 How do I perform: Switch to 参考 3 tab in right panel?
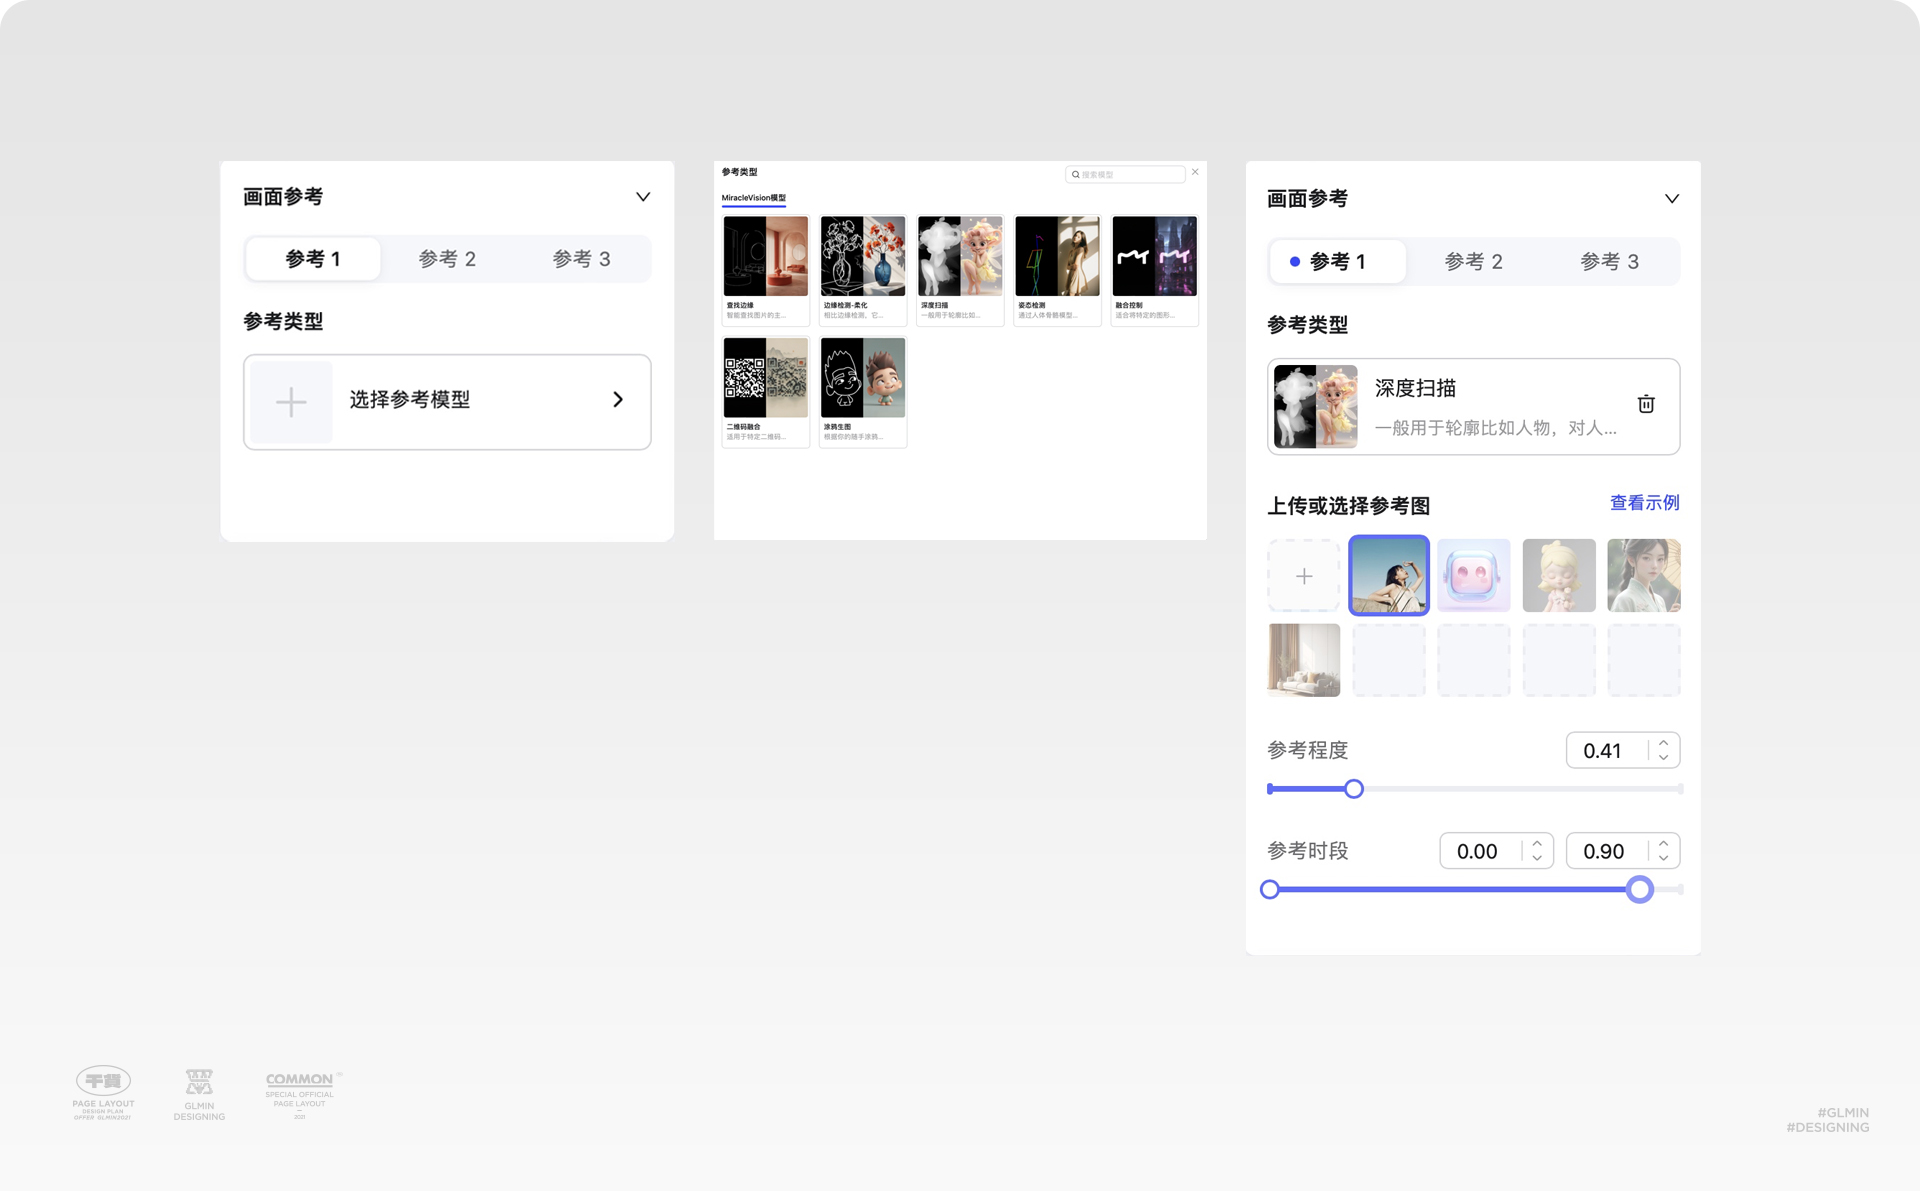coord(1609,262)
